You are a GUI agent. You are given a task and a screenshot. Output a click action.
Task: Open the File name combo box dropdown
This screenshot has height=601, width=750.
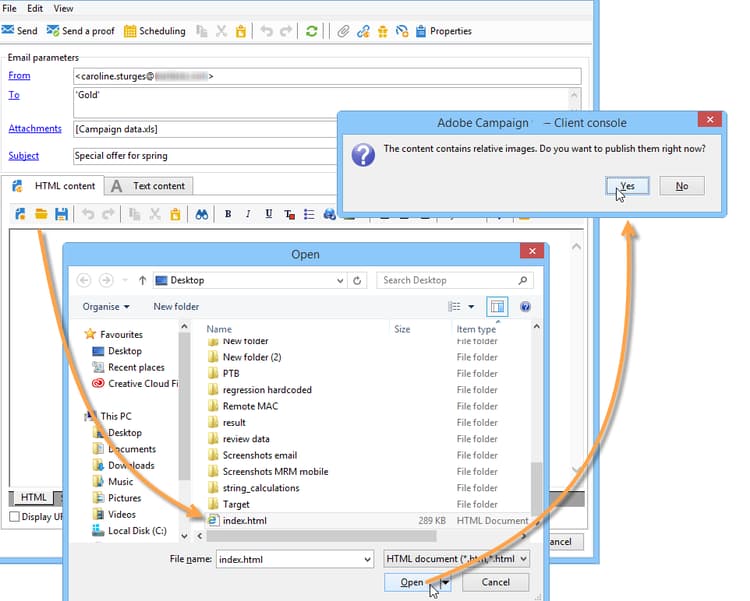tap(367, 559)
